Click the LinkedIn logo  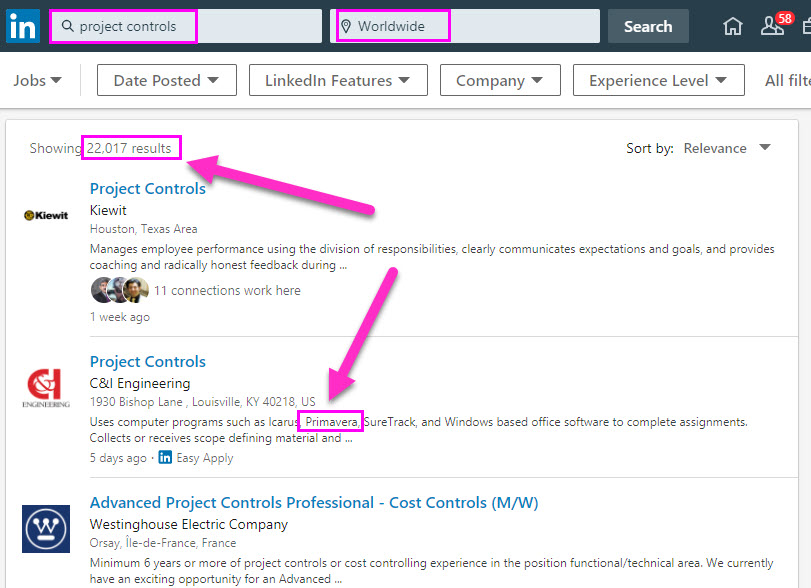[23, 26]
